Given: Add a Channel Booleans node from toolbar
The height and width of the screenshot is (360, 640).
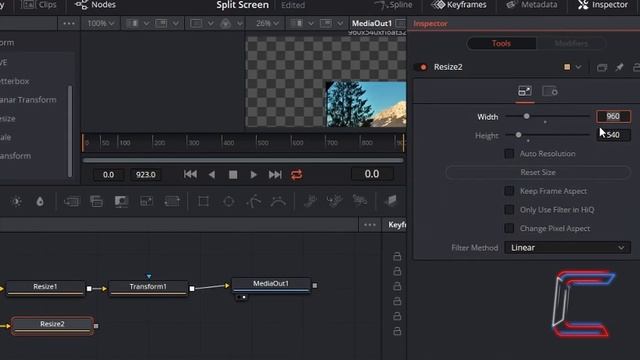Looking at the screenshot, I should pyautogui.click(x=96, y=201).
